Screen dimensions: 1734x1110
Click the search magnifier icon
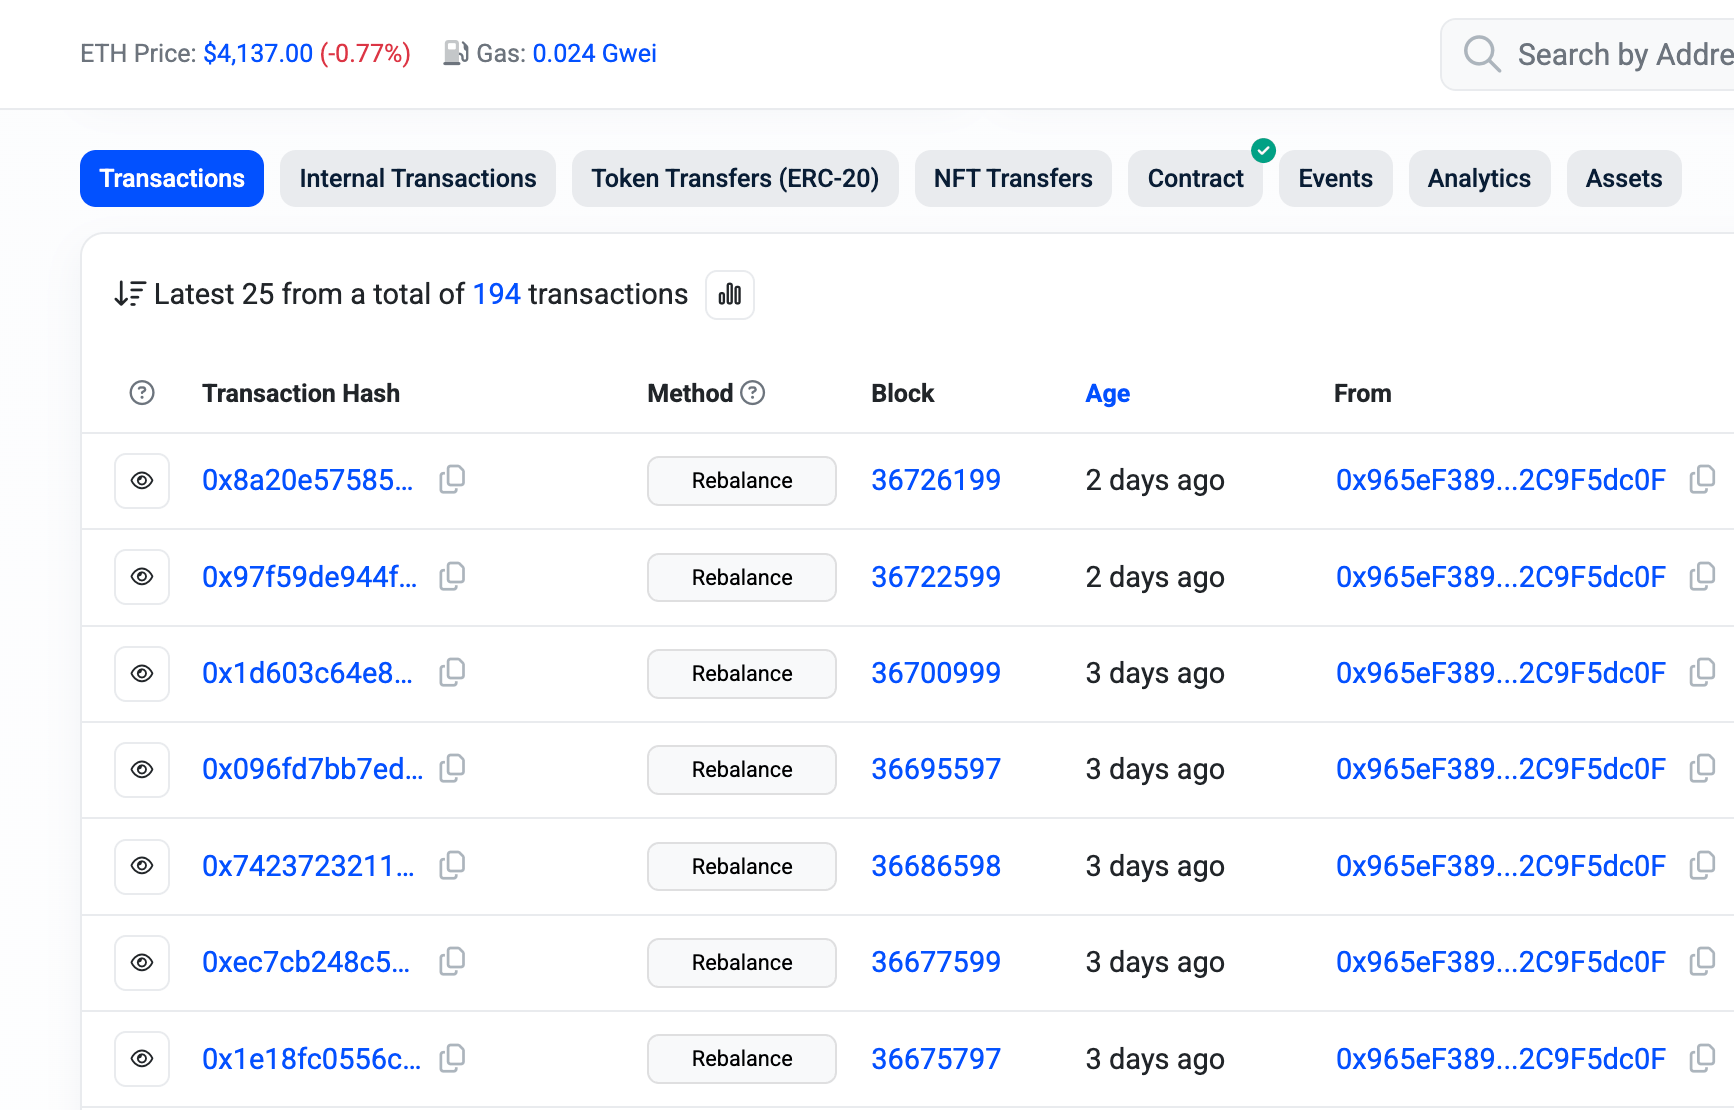1482,54
